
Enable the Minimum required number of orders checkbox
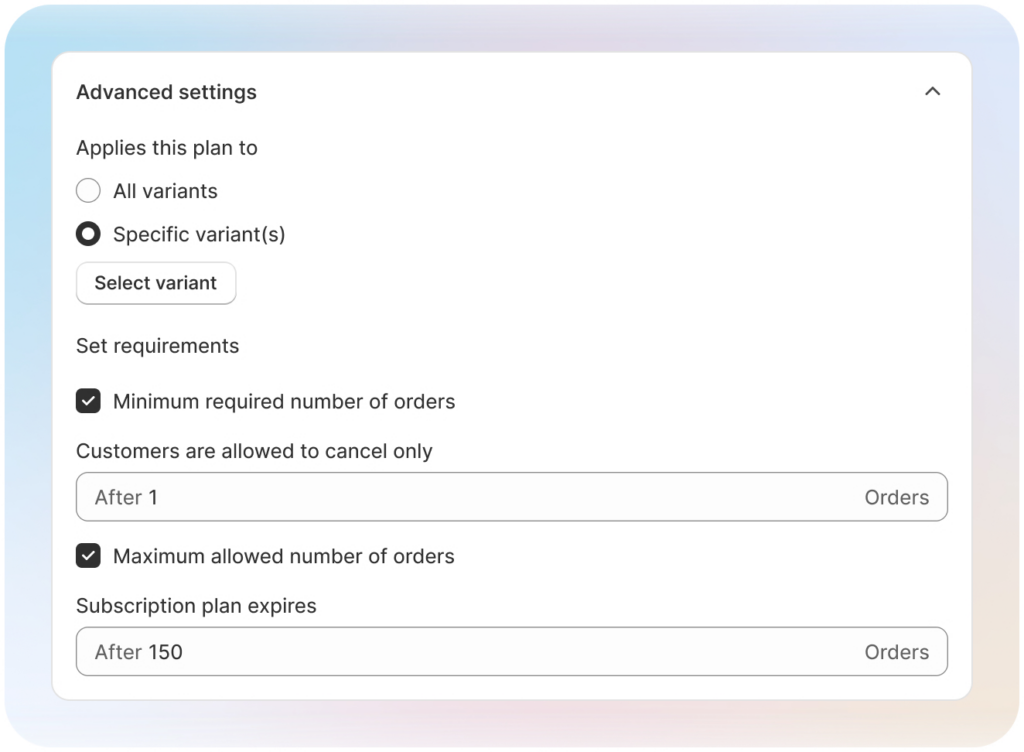(x=88, y=401)
